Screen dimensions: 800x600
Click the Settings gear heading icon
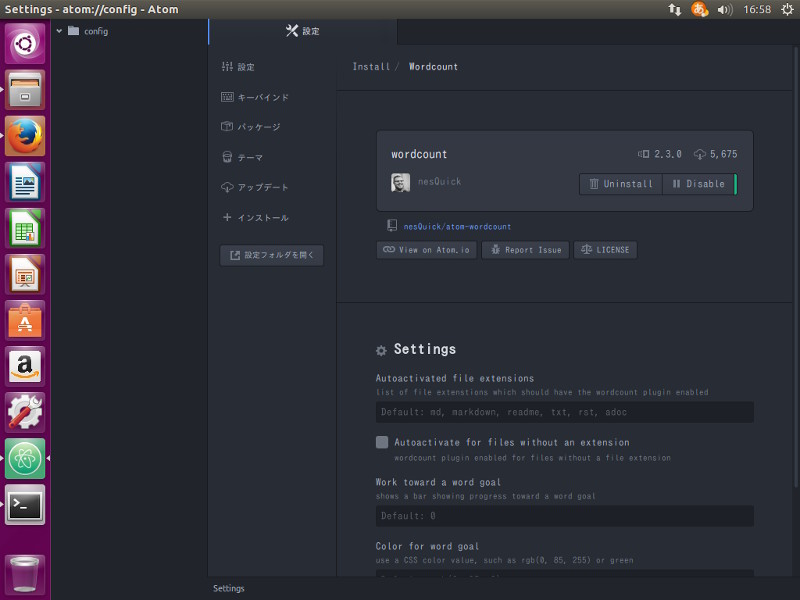(381, 351)
